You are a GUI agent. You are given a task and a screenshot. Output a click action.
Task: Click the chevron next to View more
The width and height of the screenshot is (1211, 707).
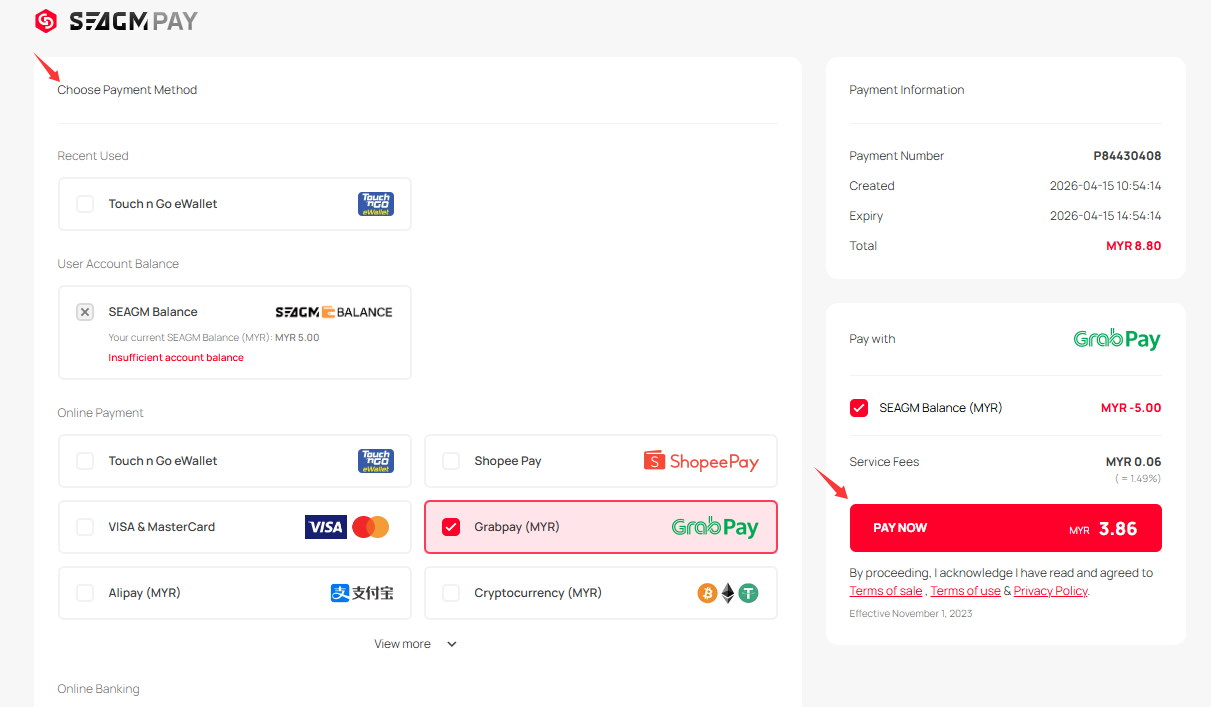point(452,644)
